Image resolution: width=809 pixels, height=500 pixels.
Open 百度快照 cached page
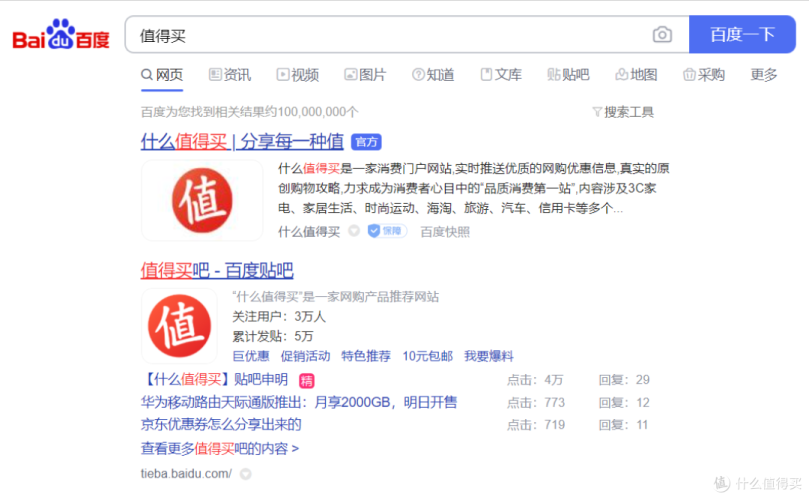click(x=445, y=232)
